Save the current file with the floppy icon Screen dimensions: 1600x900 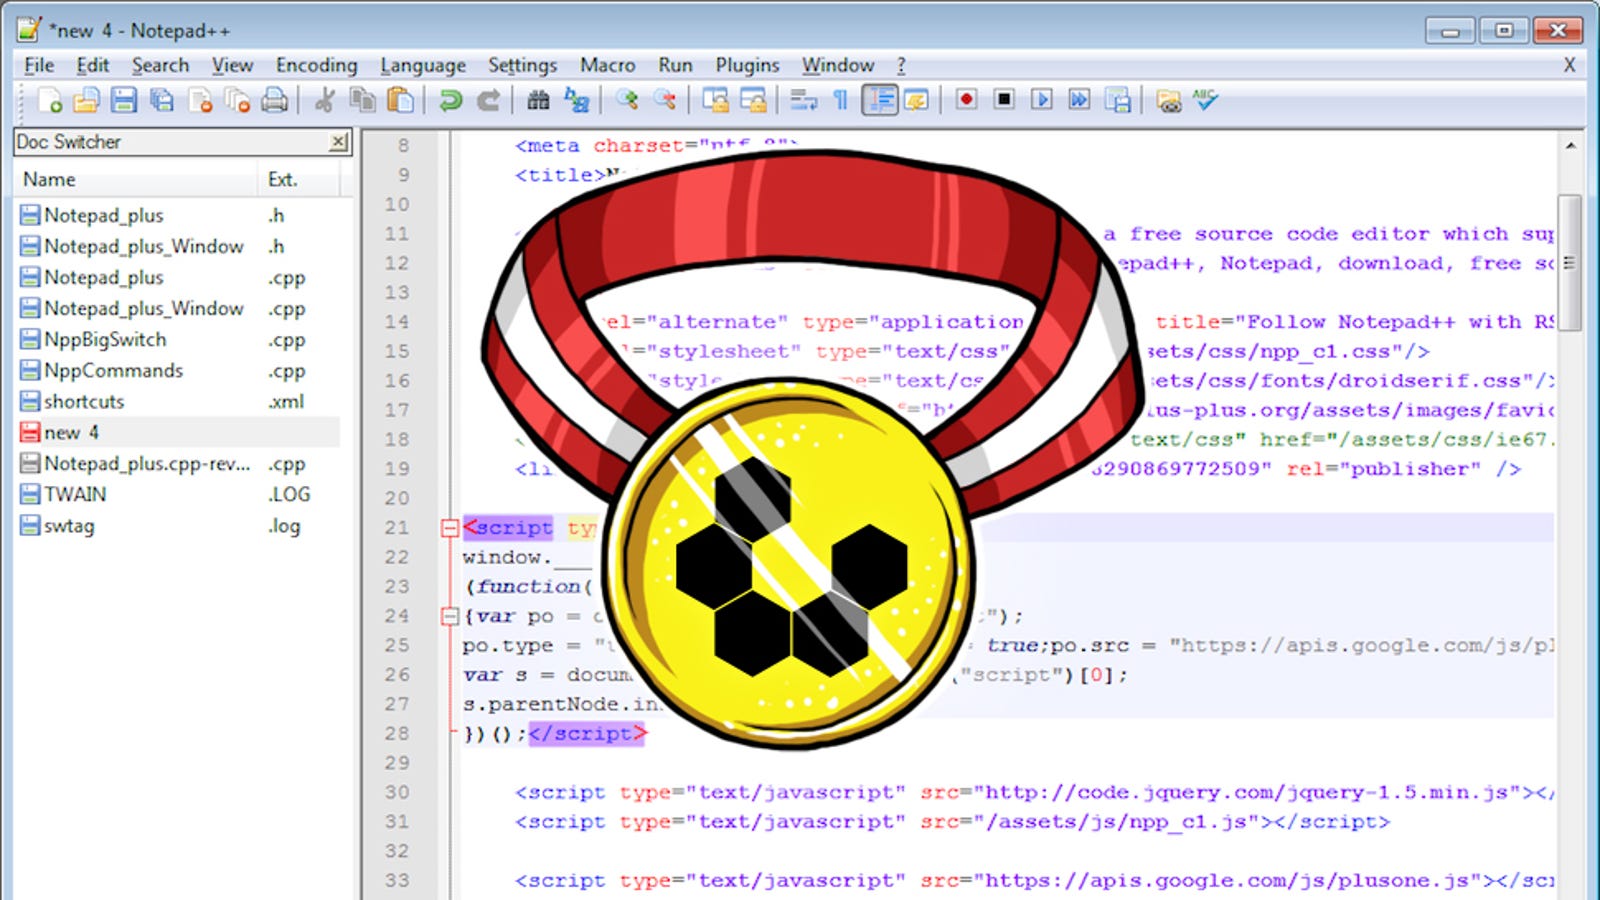(124, 100)
